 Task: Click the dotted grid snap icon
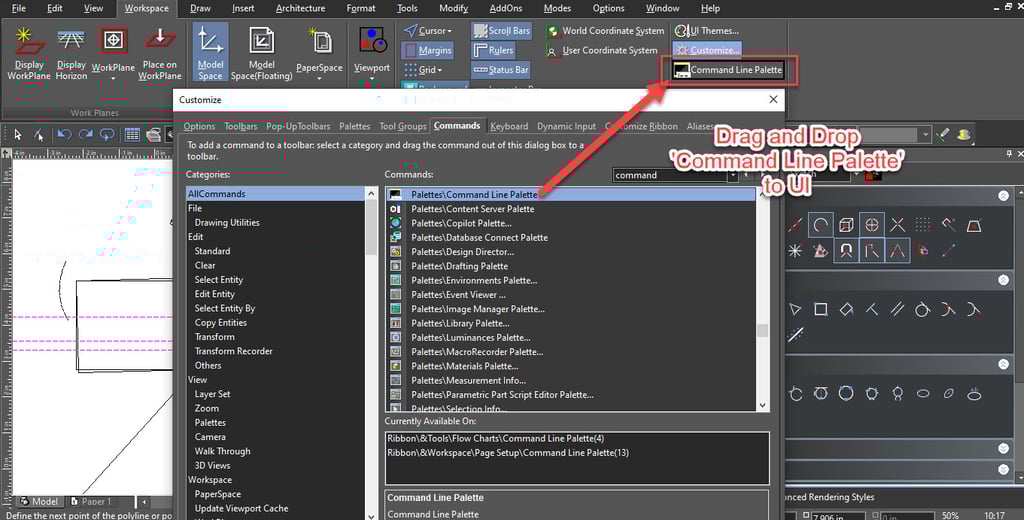(923, 225)
